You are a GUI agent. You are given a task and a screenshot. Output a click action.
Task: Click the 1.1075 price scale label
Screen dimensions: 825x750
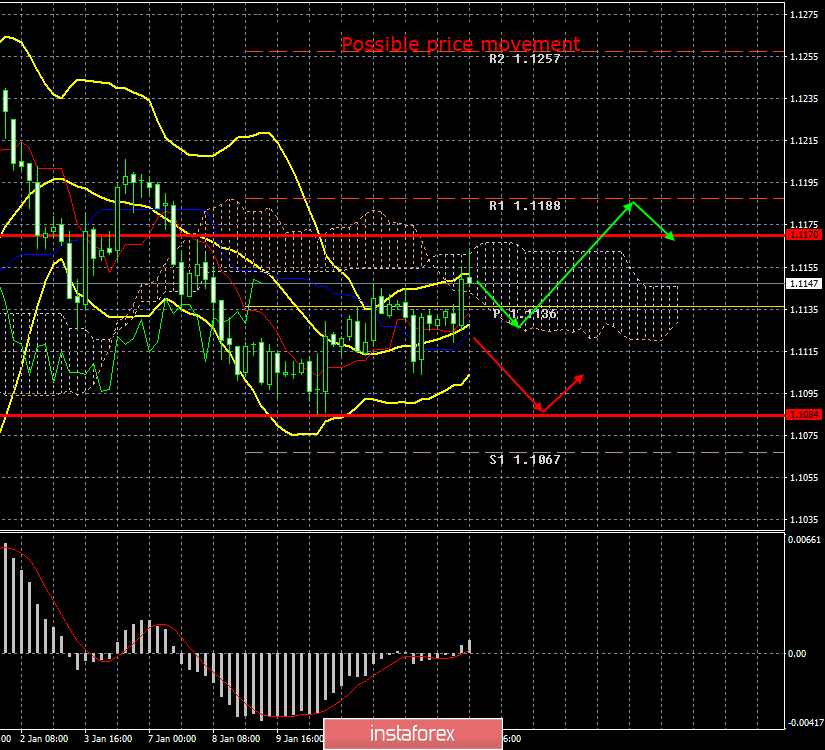[x=804, y=436]
